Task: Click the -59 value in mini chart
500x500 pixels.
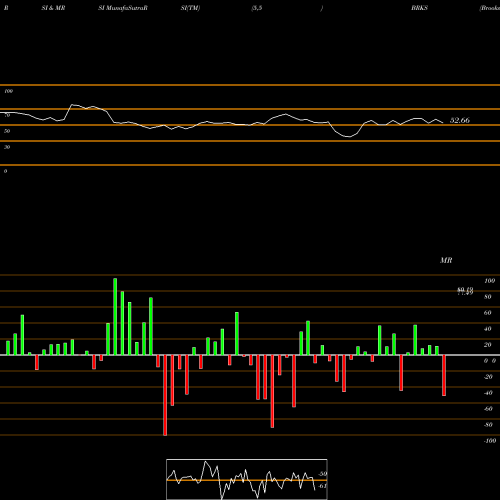Action: coord(322,474)
